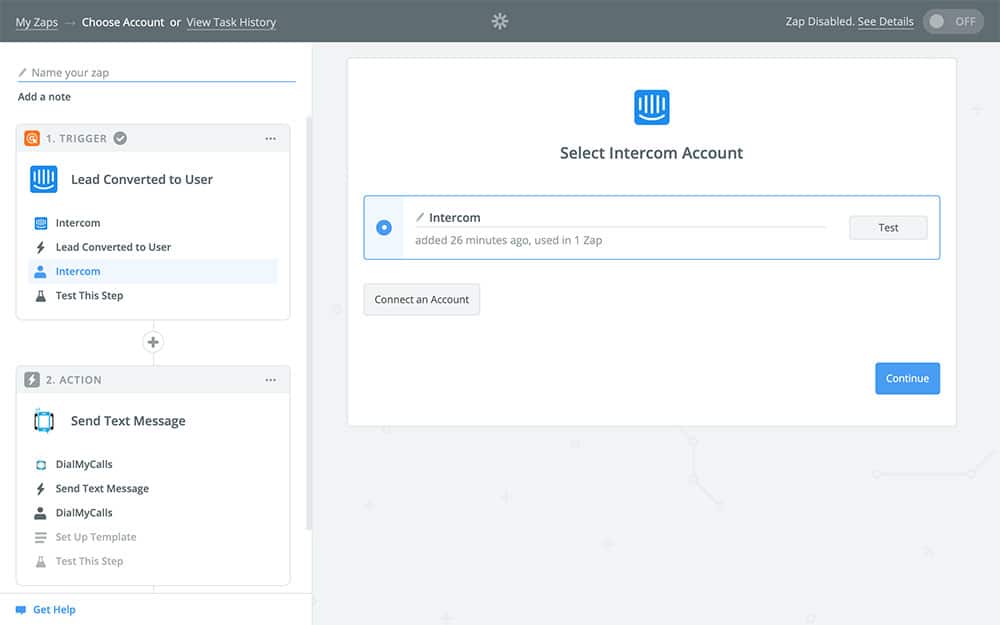Click the large Intercom logo above account selection
The height and width of the screenshot is (625, 1000).
[651, 107]
